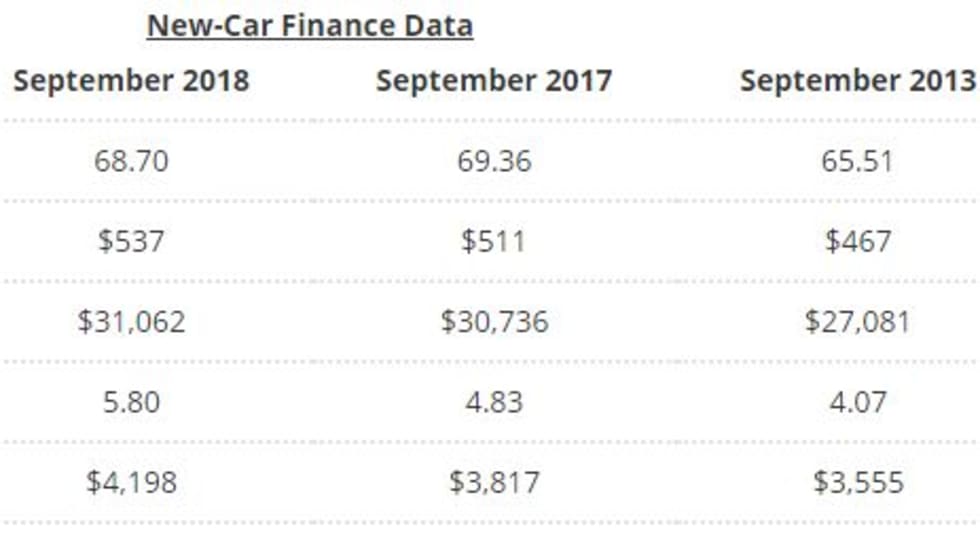The width and height of the screenshot is (980, 552).
Task: Click the $3,555 figure
Action: tap(857, 482)
